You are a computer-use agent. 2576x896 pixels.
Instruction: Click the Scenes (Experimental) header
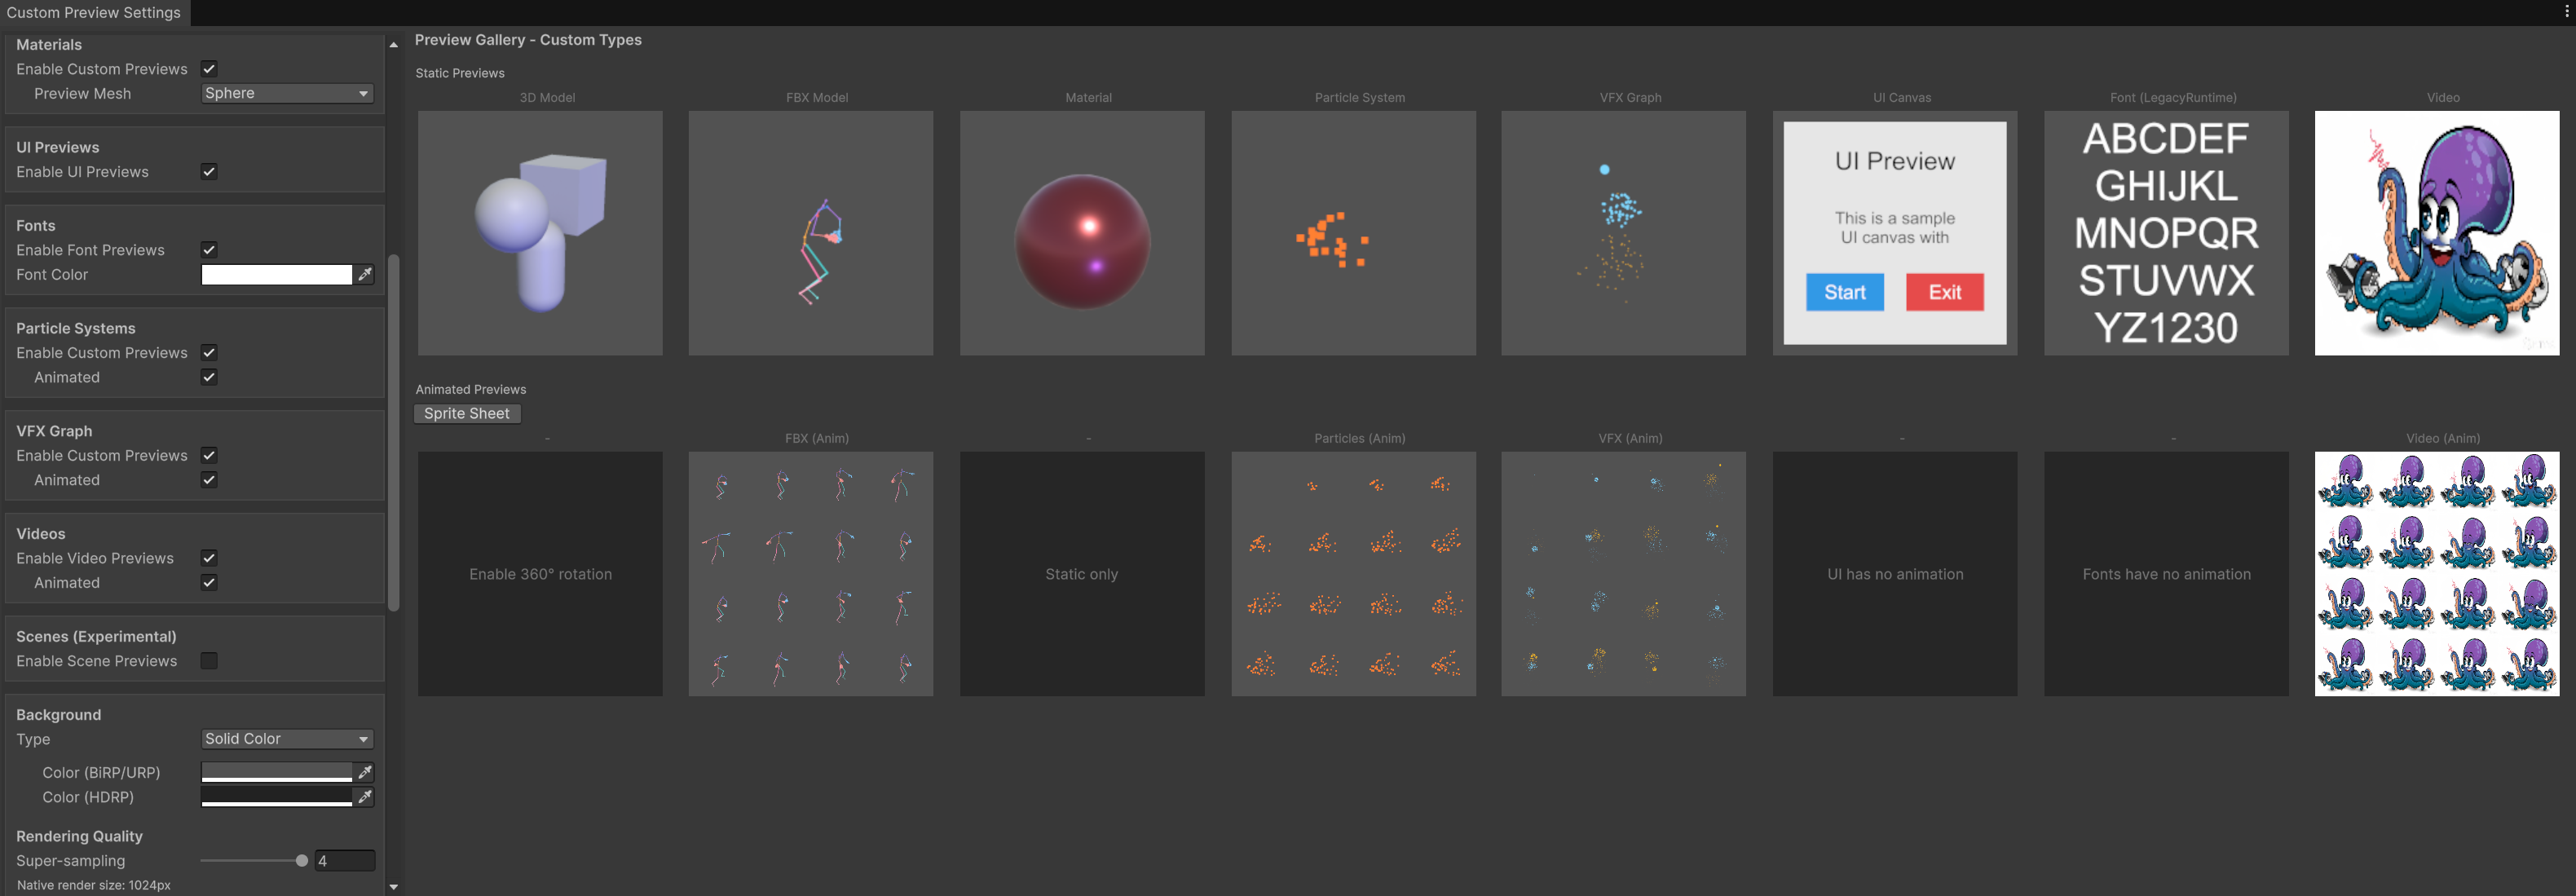pos(96,637)
